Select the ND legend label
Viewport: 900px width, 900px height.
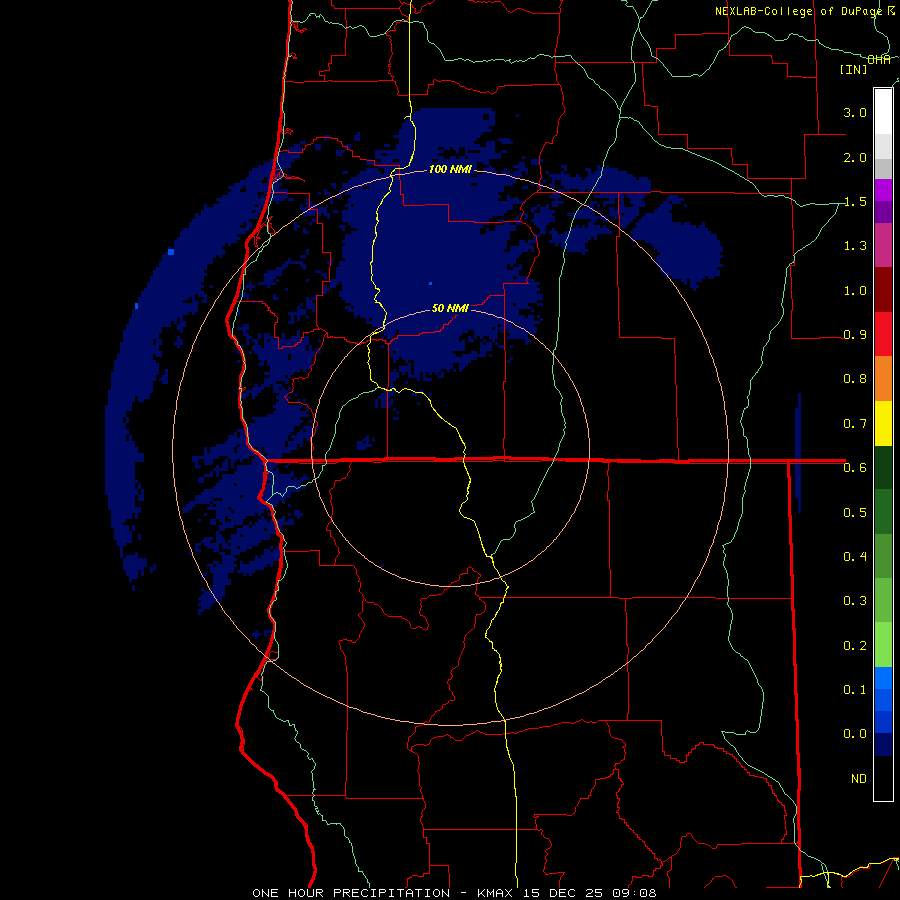point(859,779)
